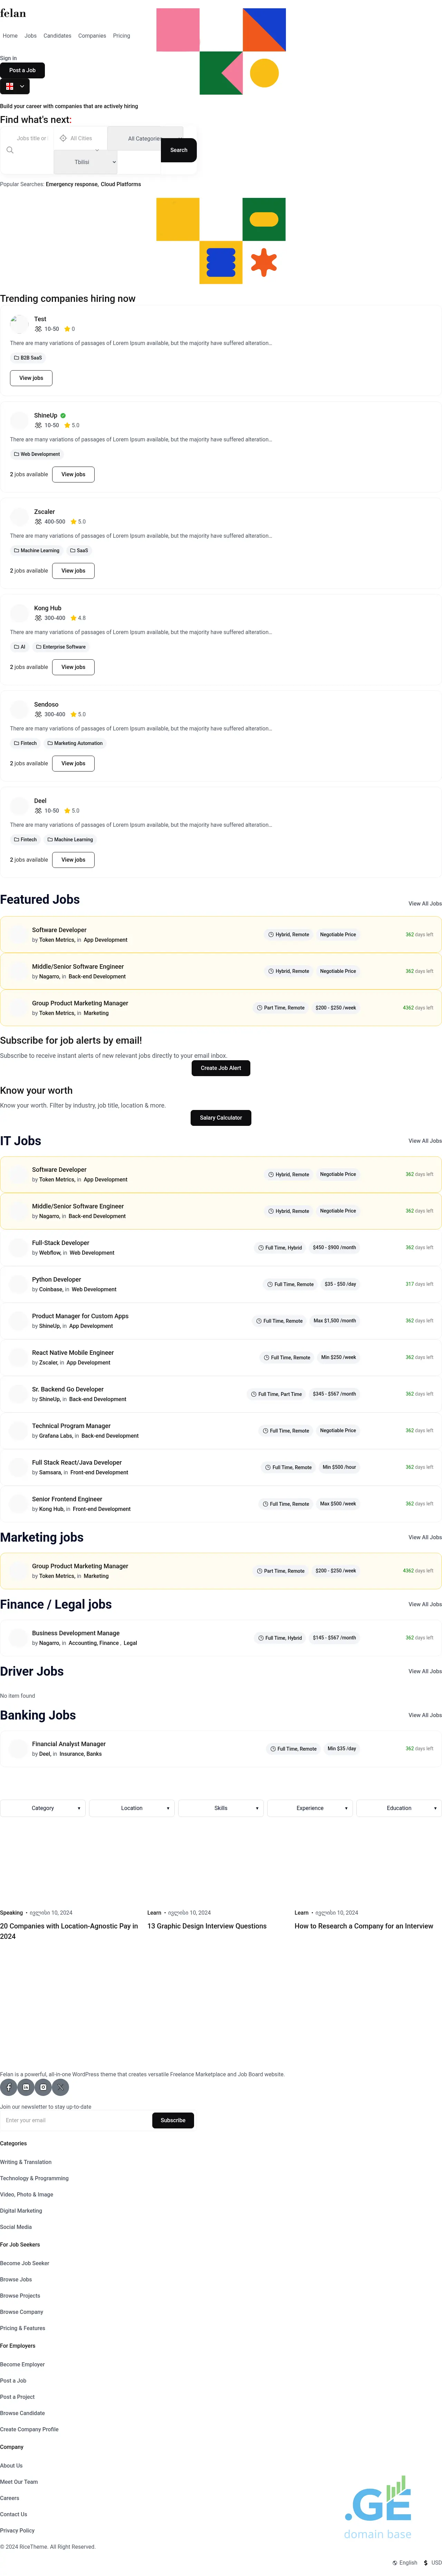The height and width of the screenshot is (2576, 442).
Task: Expand the Category filter dropdown
Action: pos(43,1808)
